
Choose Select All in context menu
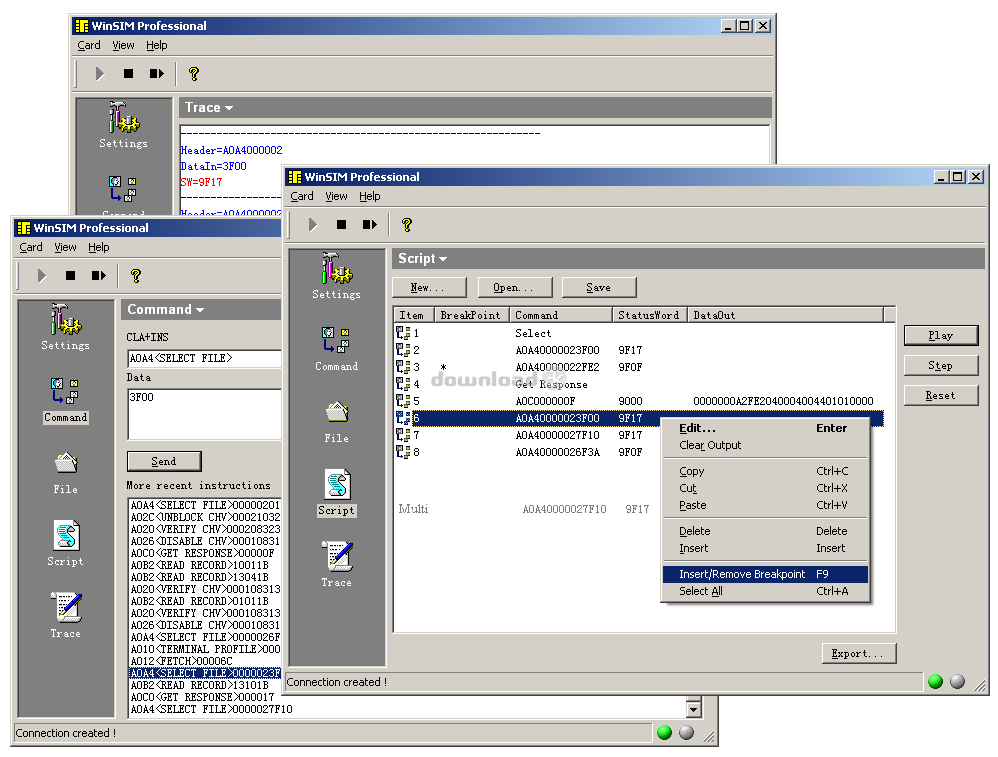point(765,591)
